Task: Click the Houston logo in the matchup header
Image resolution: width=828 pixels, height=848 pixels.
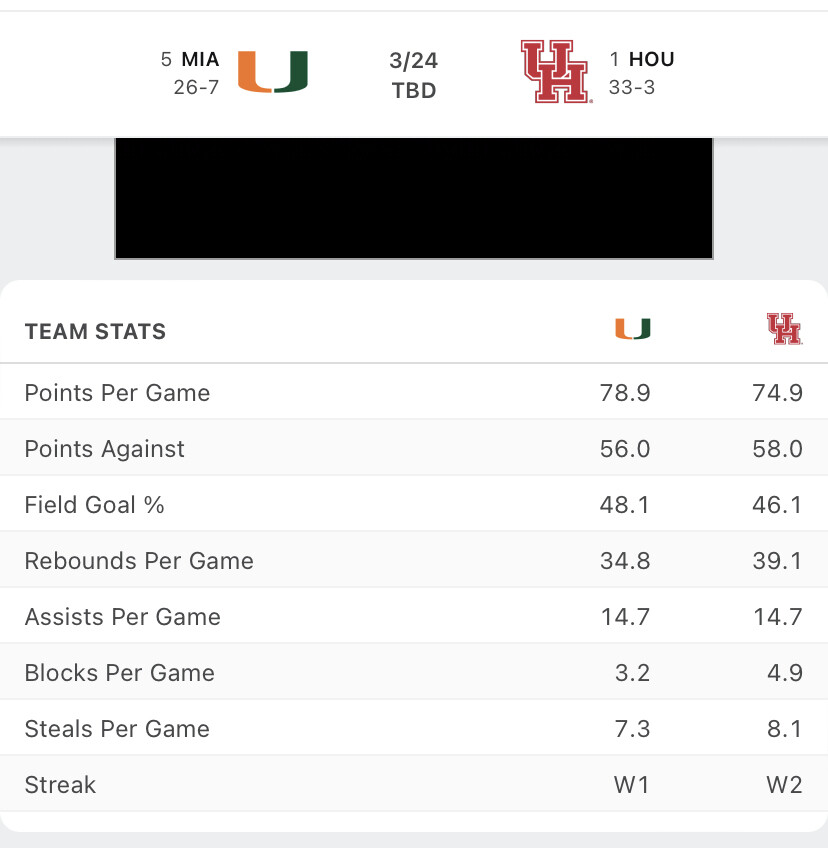Action: coord(557,71)
